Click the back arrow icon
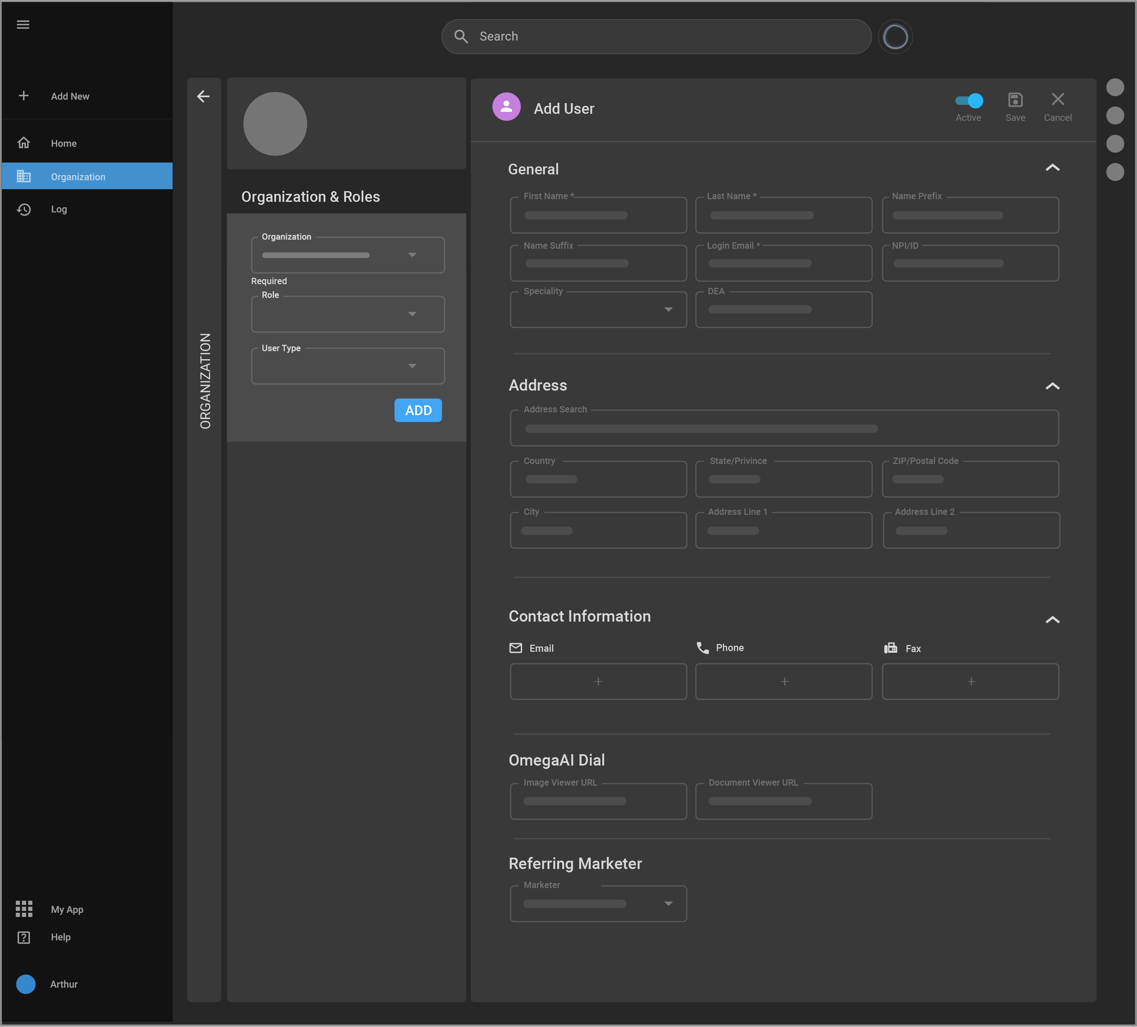This screenshot has width=1137, height=1027. 203,97
